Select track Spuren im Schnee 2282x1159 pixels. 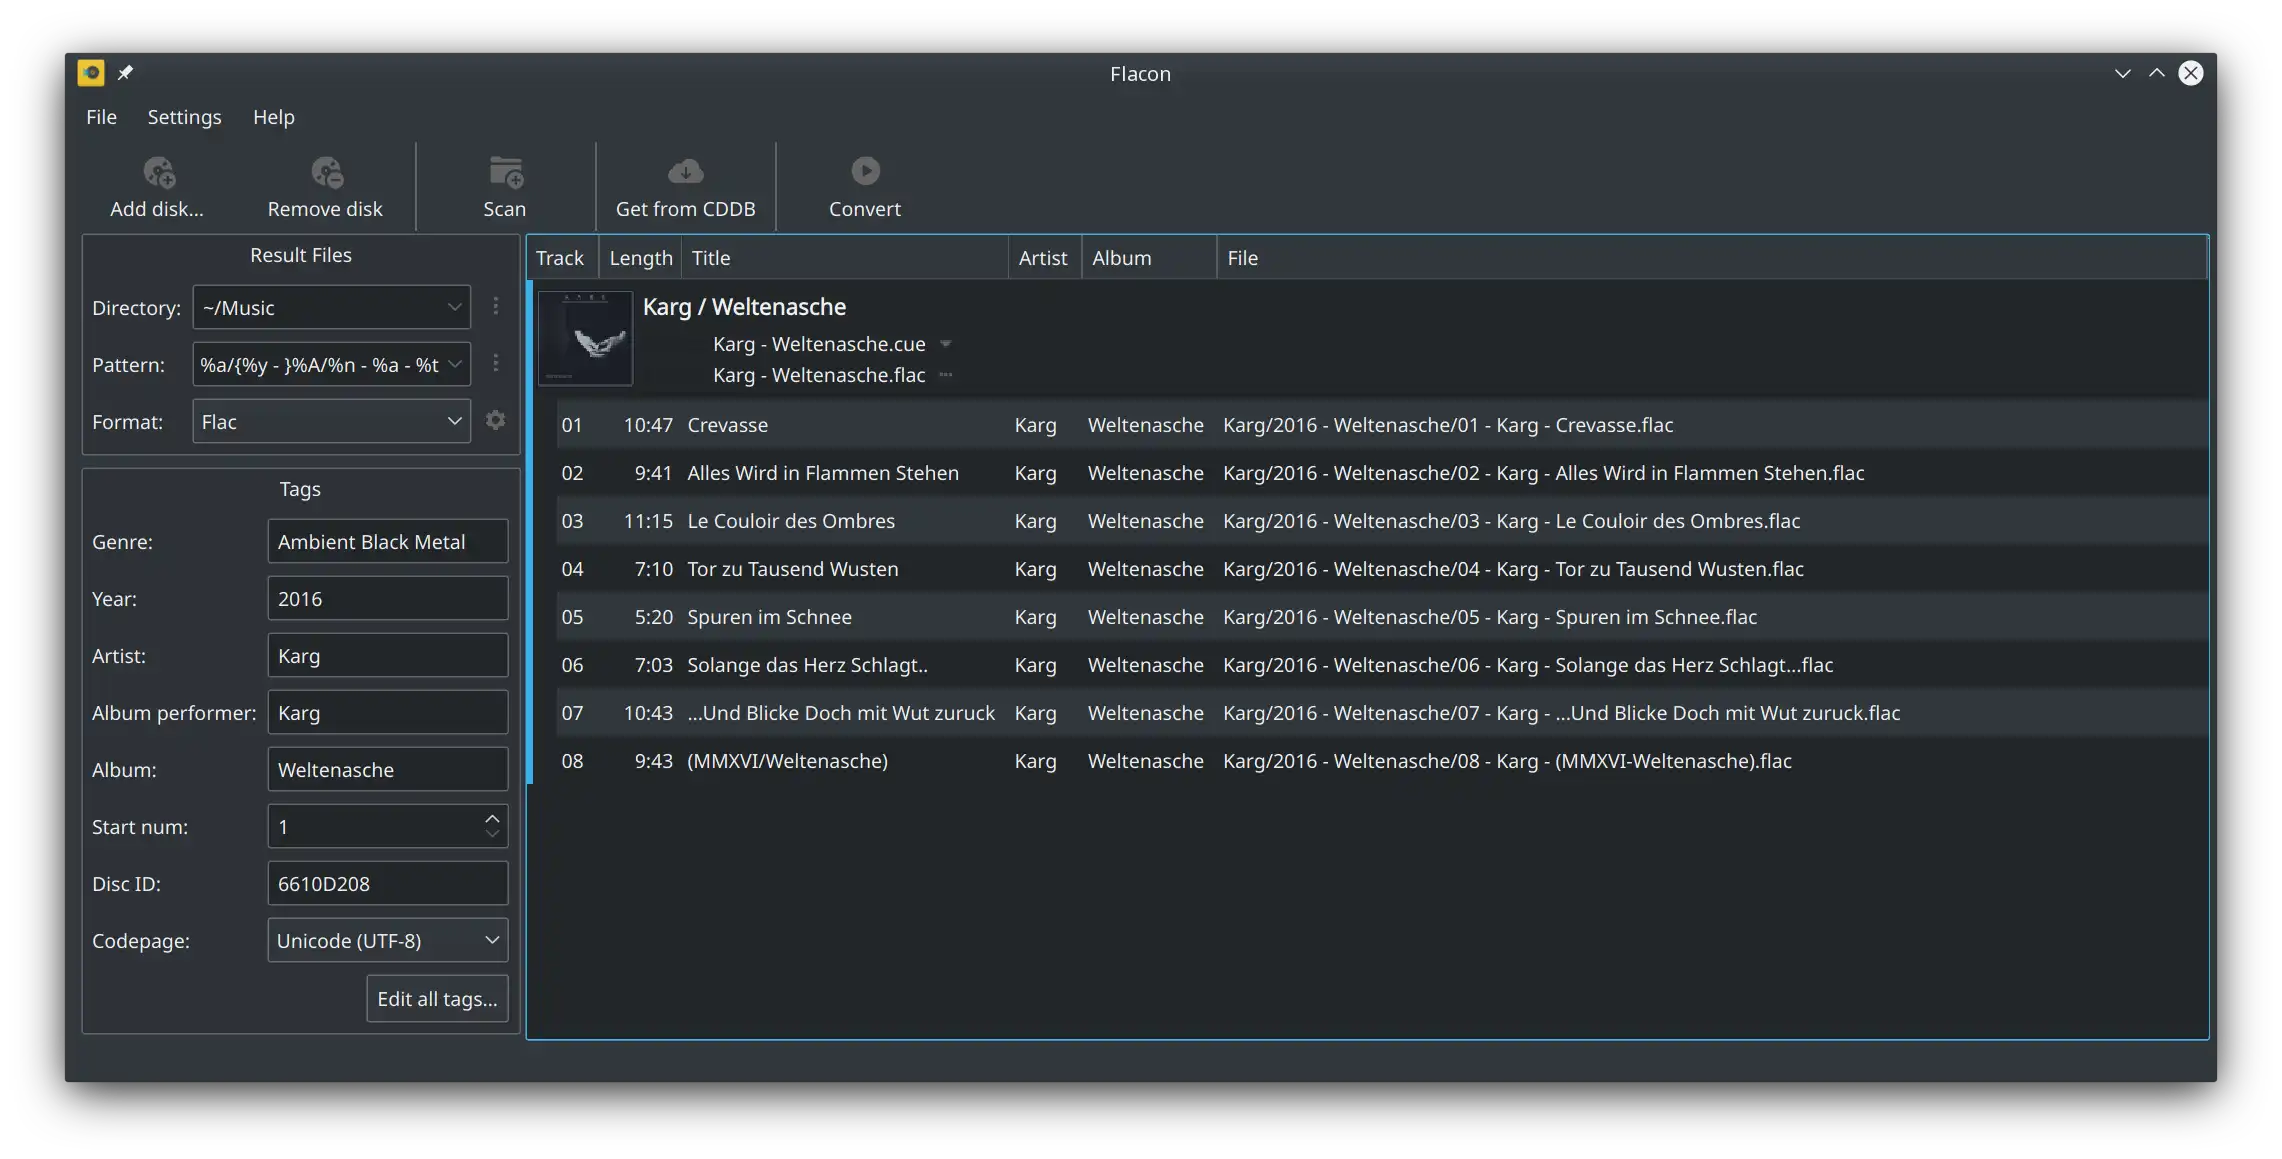coord(1382,617)
